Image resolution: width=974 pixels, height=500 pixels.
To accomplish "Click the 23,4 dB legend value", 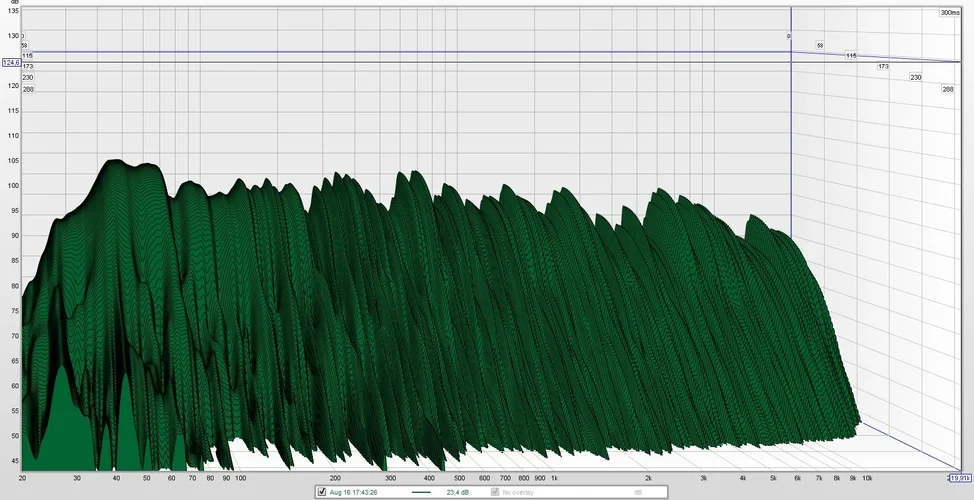I will pyautogui.click(x=458, y=492).
